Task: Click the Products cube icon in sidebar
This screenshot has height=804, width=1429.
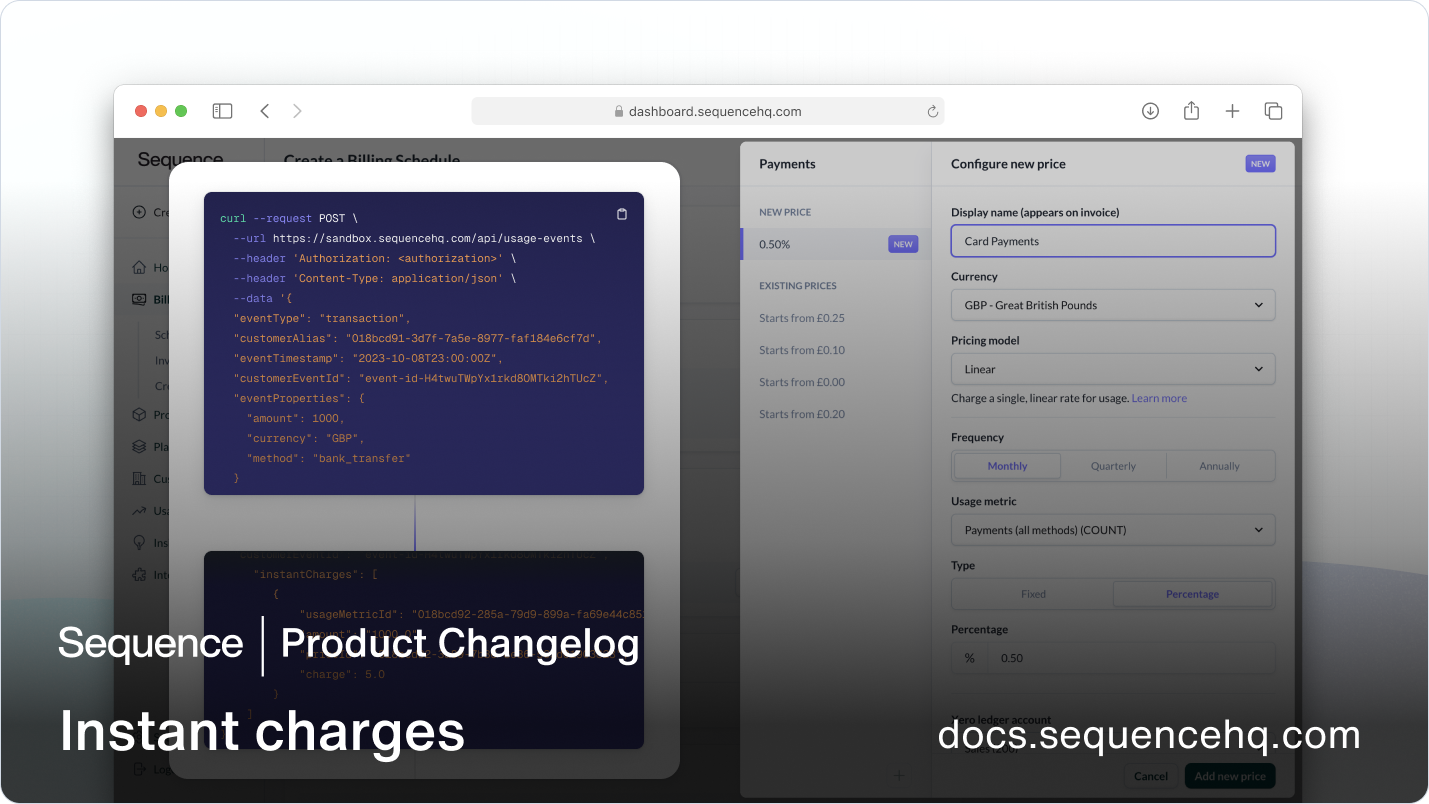Action: [x=139, y=414]
